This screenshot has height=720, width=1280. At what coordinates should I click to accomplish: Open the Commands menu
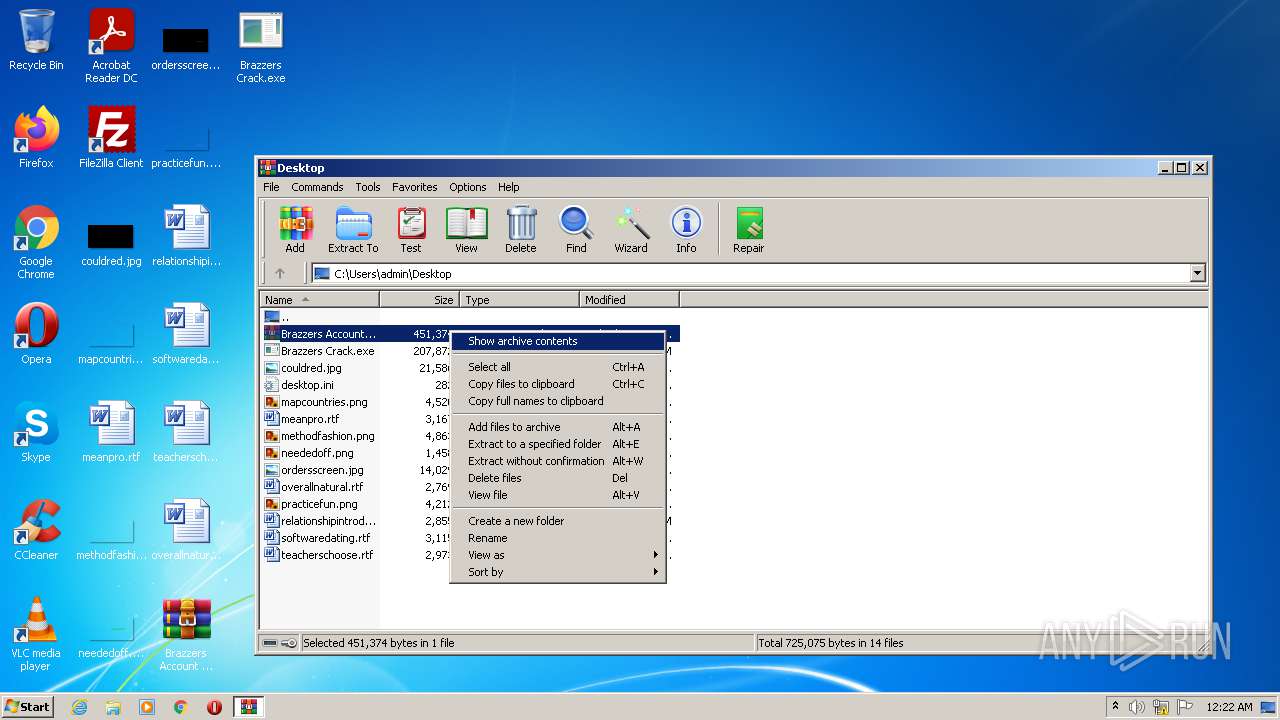[x=317, y=187]
